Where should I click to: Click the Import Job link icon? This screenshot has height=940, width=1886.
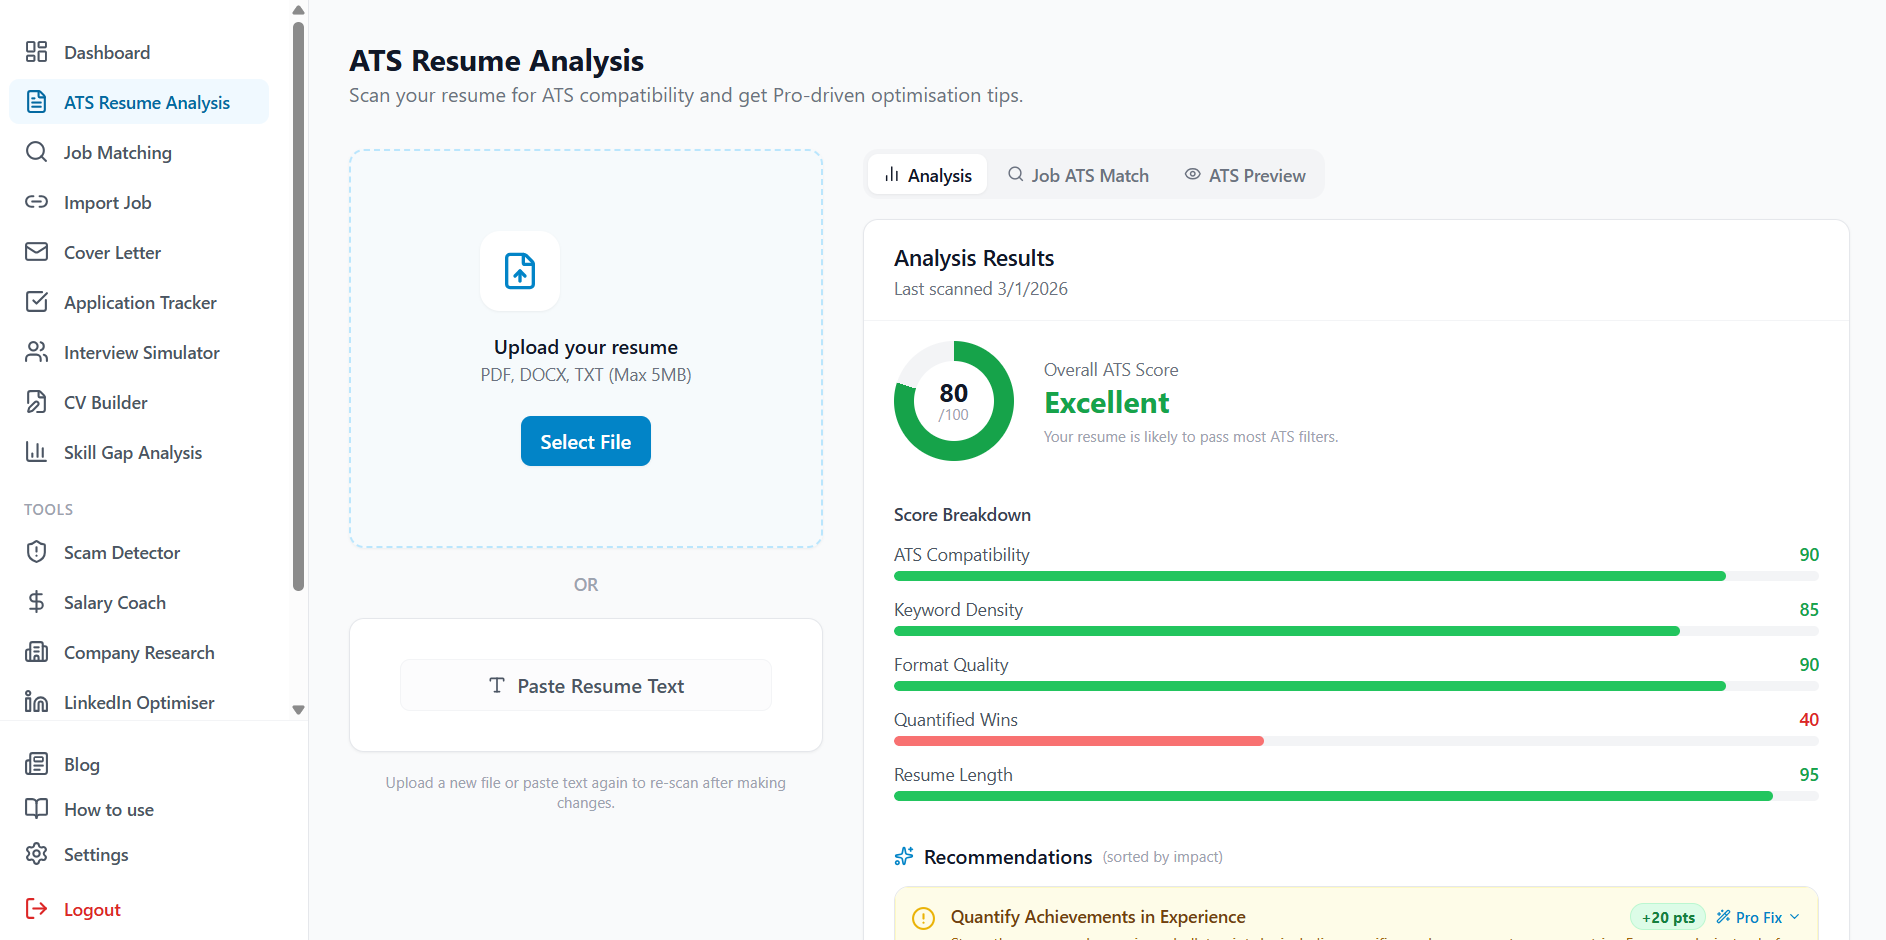(x=37, y=202)
